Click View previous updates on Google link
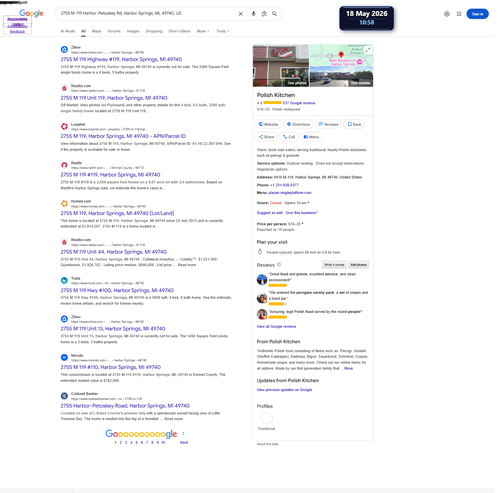The image size is (500, 493). click(x=284, y=390)
